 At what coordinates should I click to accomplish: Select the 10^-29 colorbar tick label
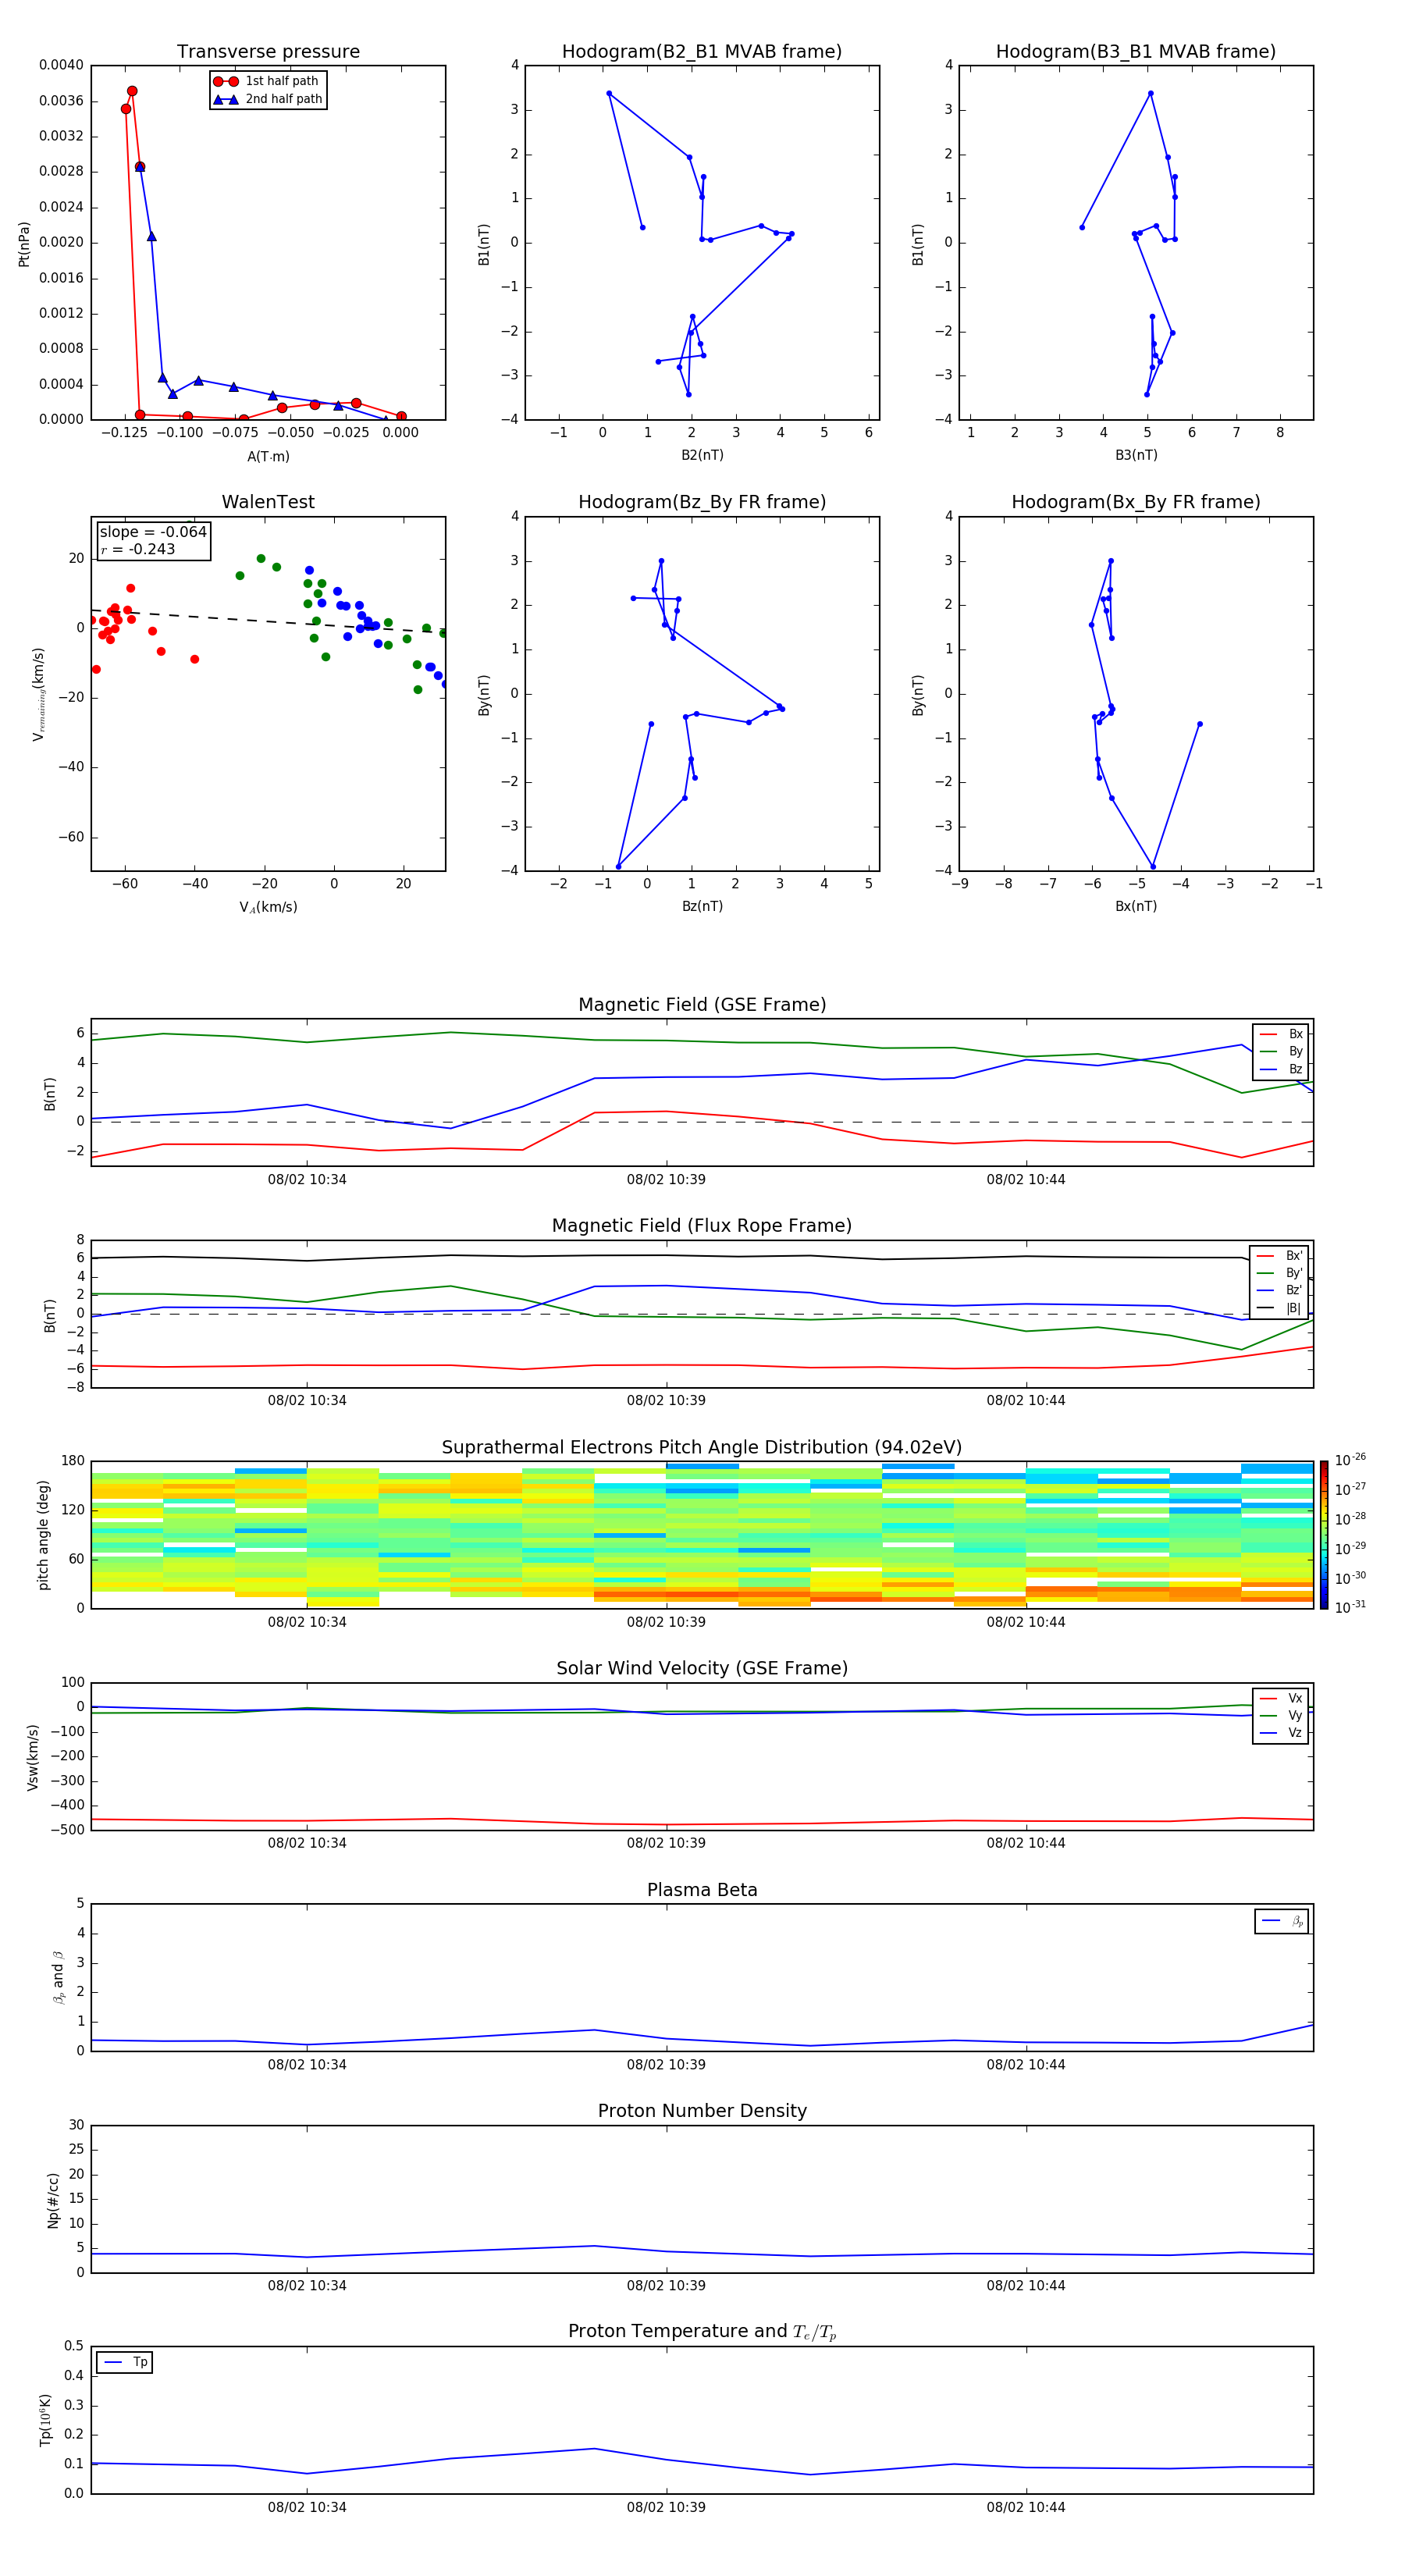(x=1350, y=1547)
